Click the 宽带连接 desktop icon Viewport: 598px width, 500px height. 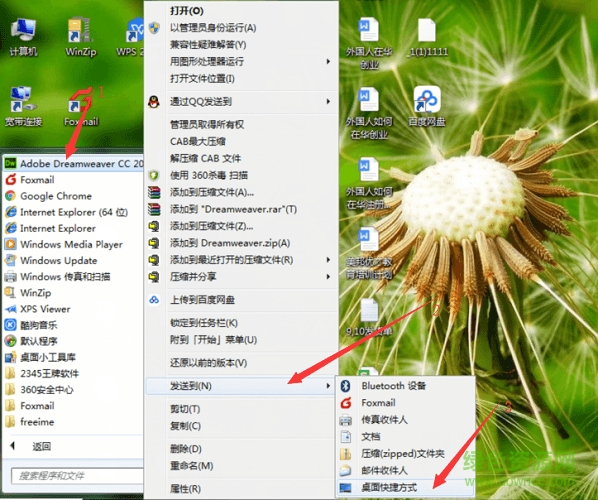(24, 106)
